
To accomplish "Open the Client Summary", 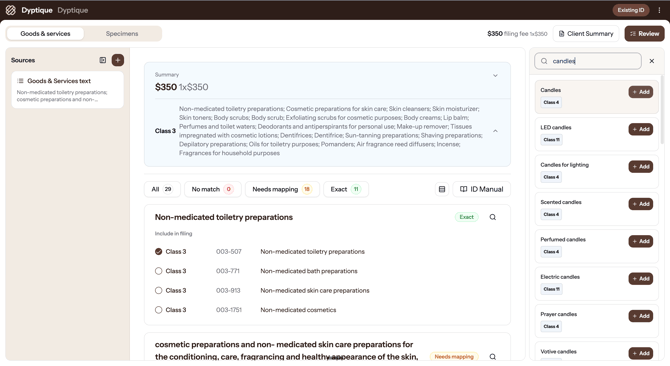I will pos(586,34).
